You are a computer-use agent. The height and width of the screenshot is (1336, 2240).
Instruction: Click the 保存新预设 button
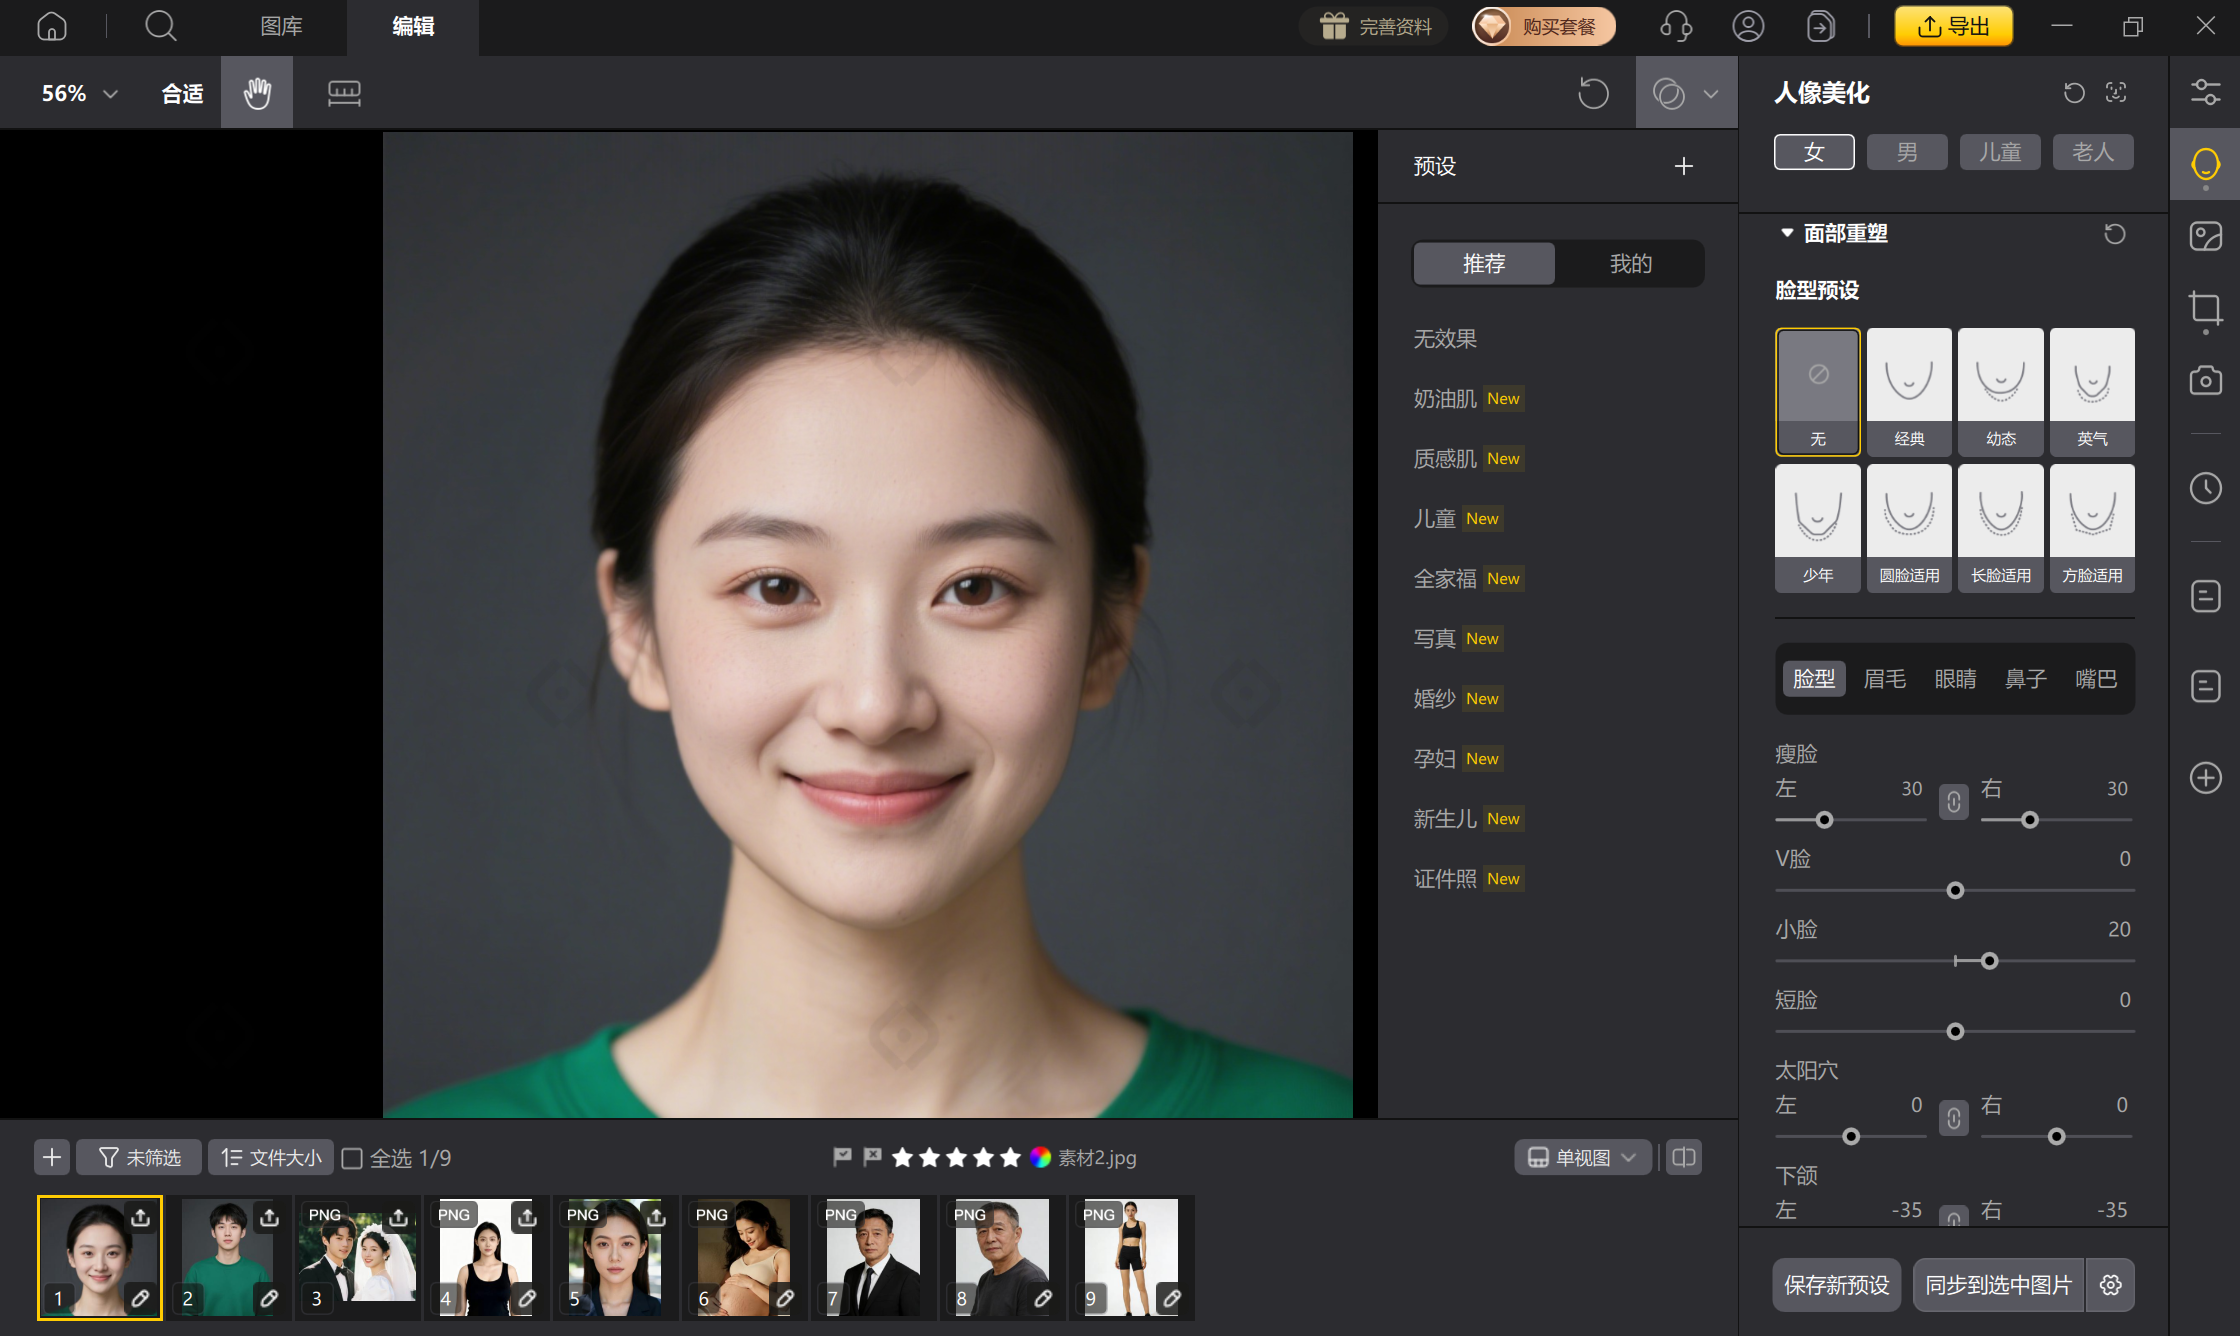point(1836,1285)
